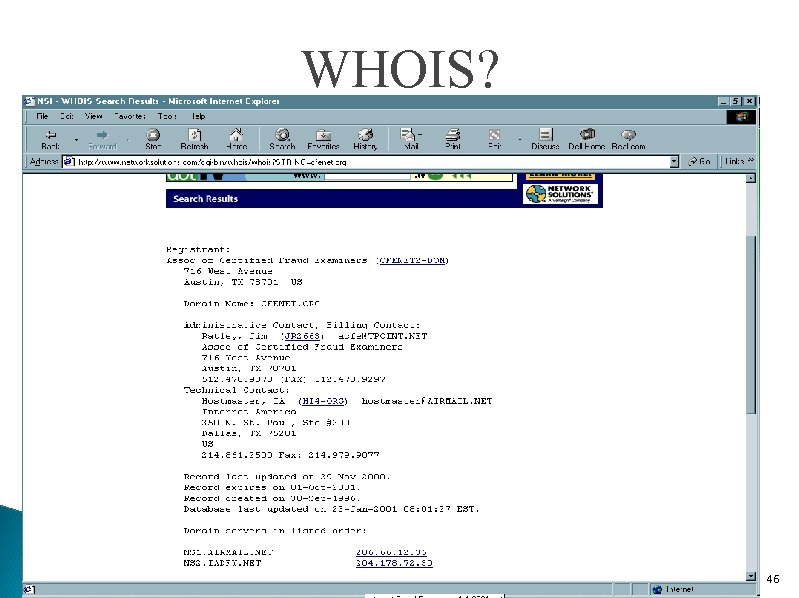This screenshot has width=799, height=598.
Task: Print the page with Print icon
Action: [x=452, y=139]
